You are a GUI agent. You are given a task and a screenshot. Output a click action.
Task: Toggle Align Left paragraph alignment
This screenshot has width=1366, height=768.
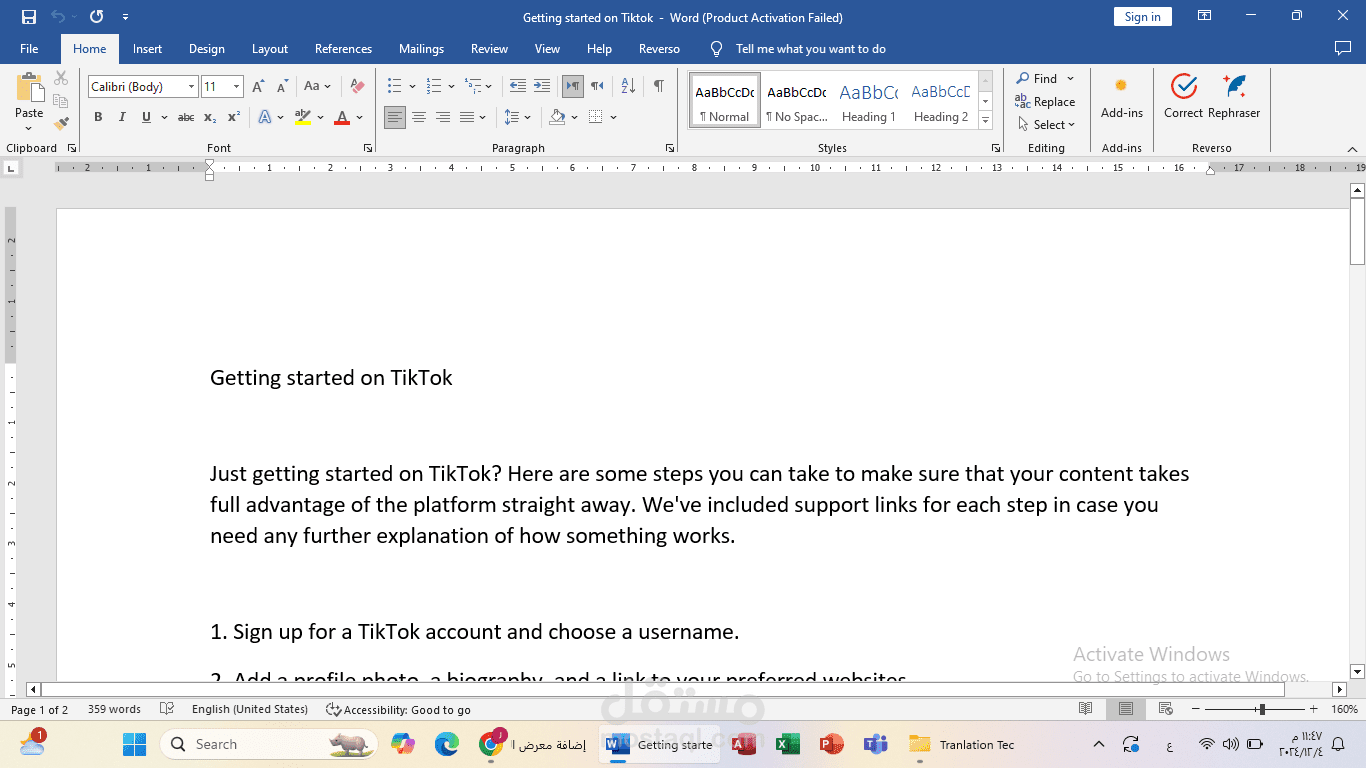coord(395,117)
